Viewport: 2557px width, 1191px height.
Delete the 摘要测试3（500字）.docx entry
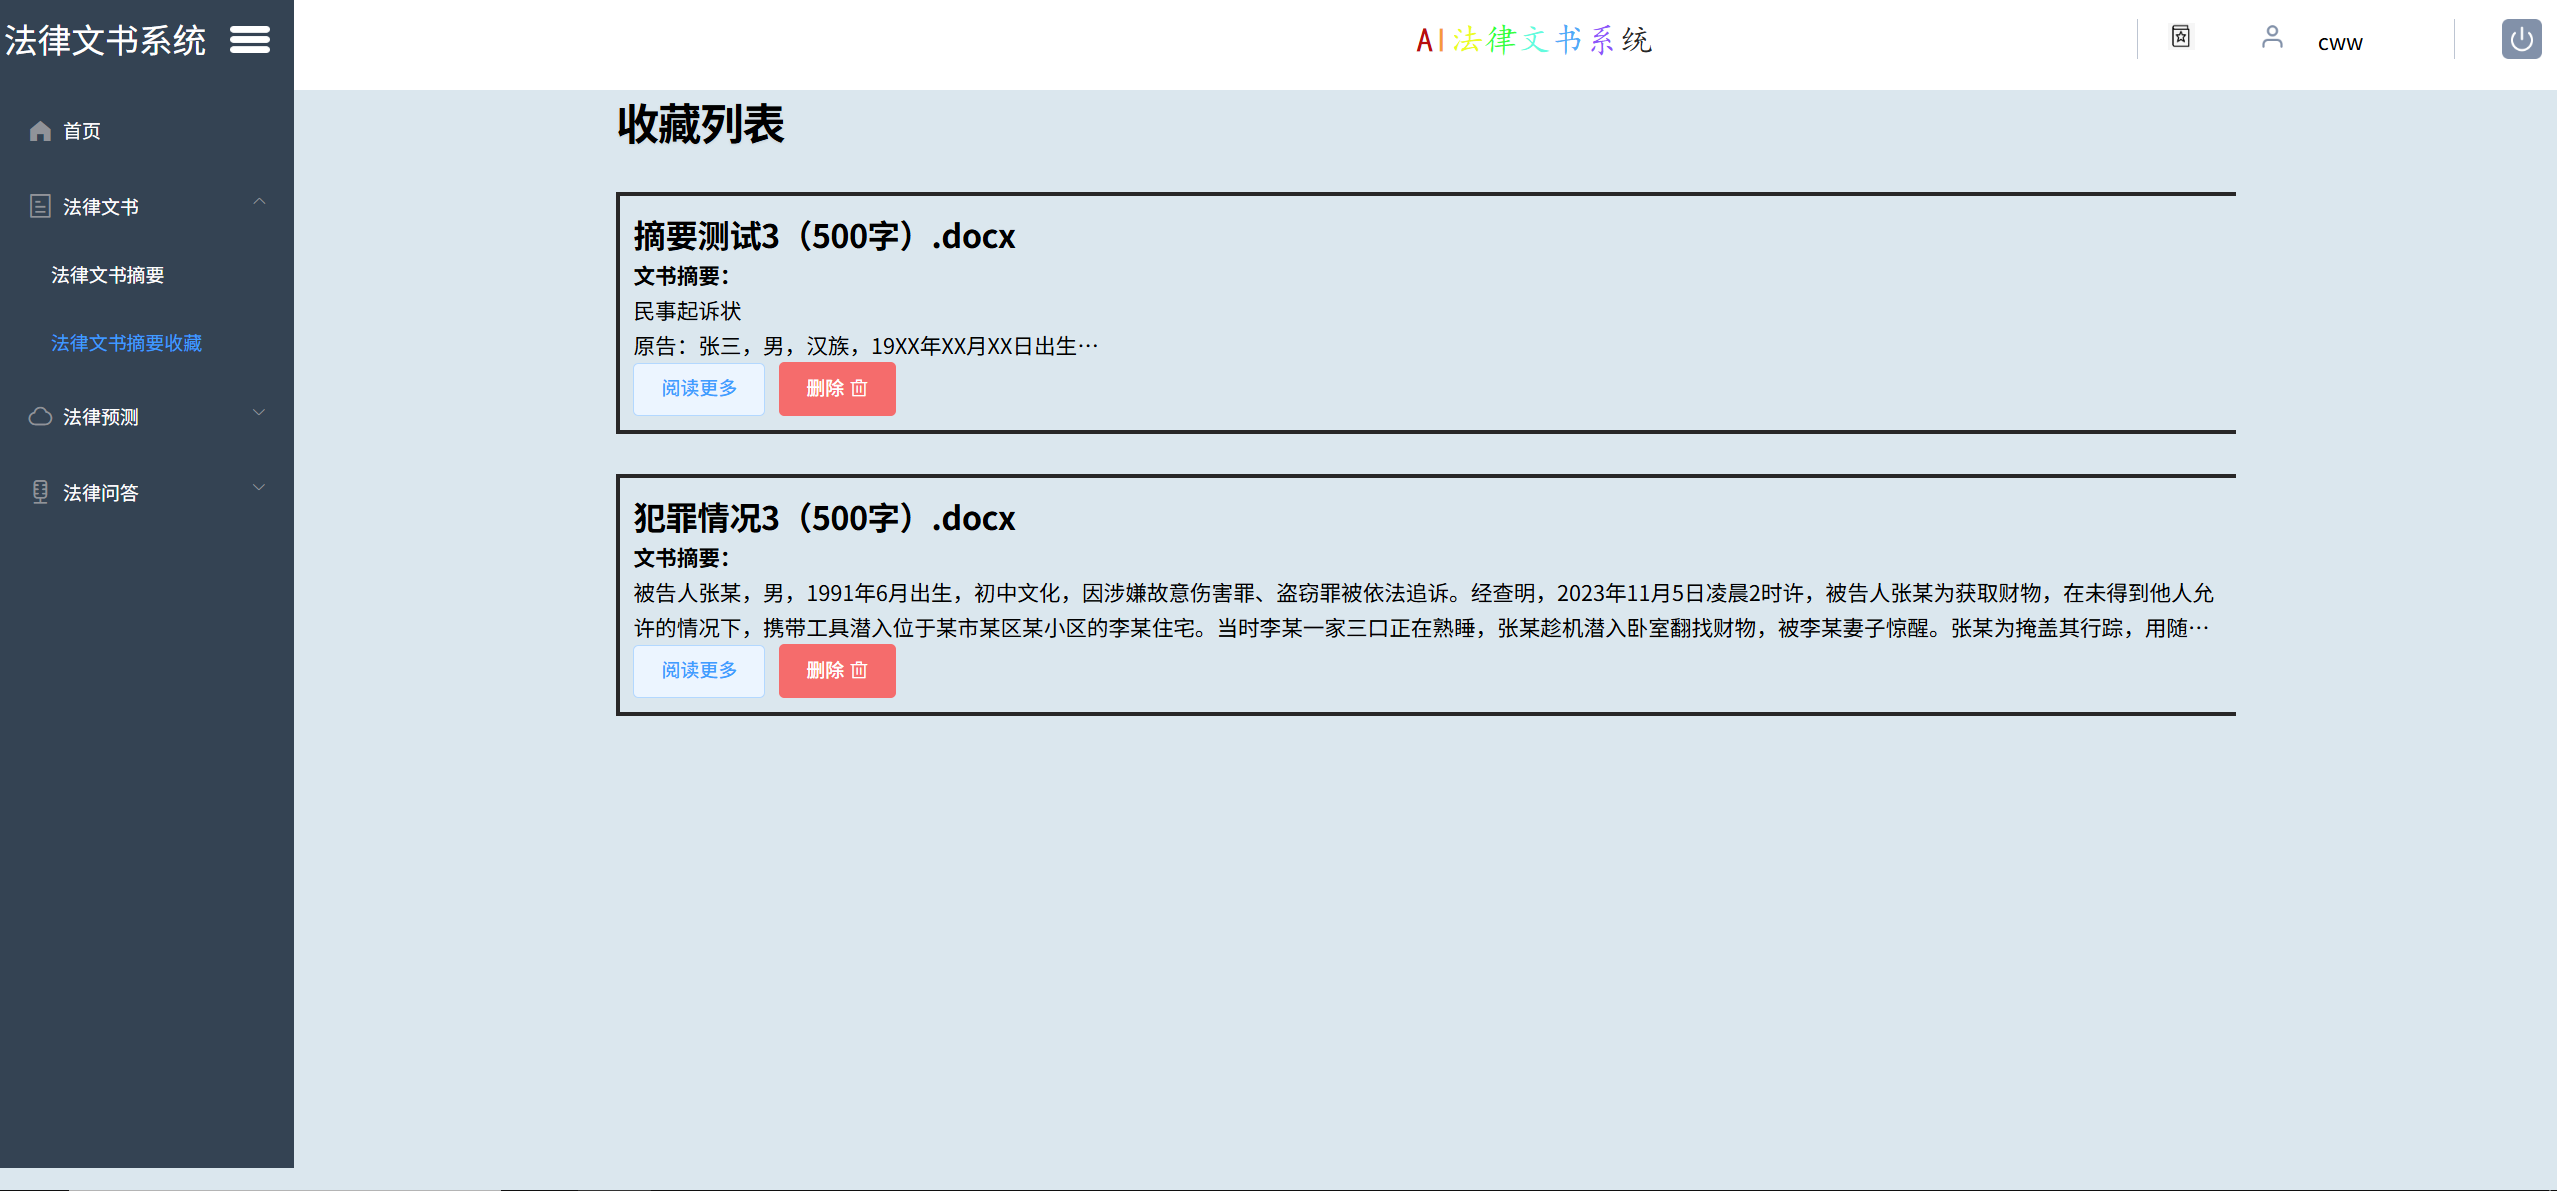pyautogui.click(x=837, y=389)
